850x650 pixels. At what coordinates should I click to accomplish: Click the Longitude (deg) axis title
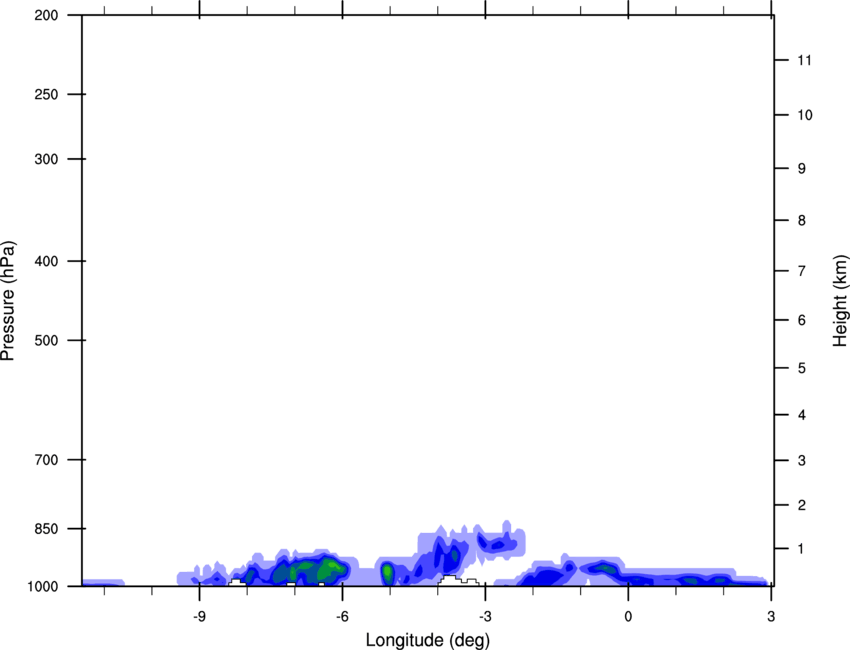coord(428,640)
